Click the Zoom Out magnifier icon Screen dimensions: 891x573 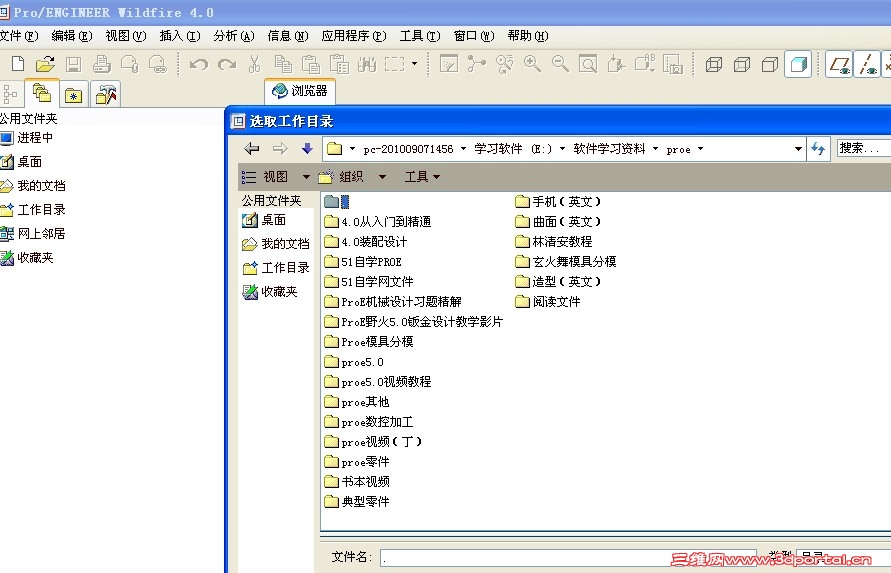(560, 64)
